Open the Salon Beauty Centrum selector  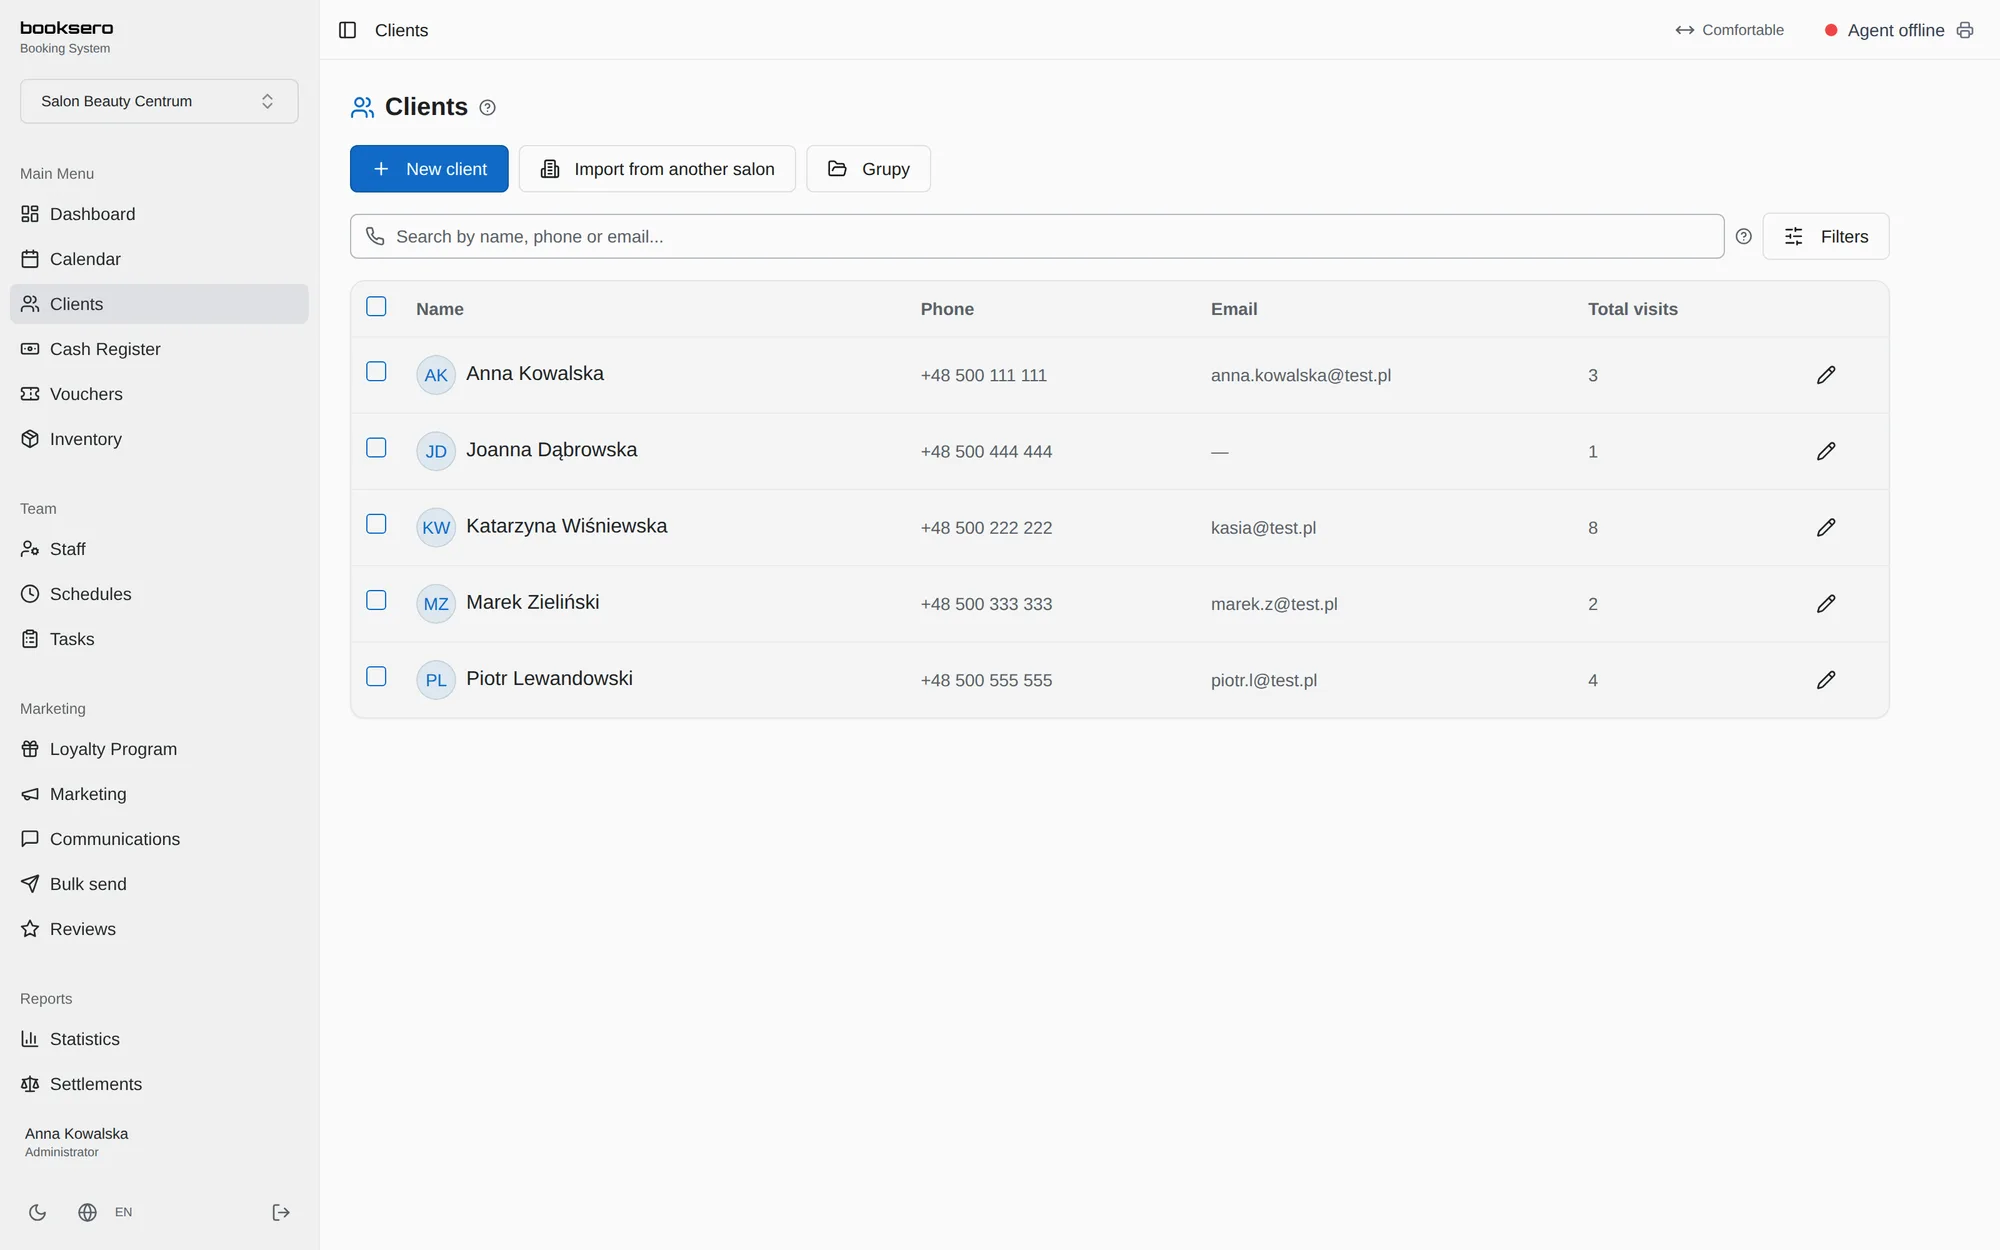pos(159,101)
